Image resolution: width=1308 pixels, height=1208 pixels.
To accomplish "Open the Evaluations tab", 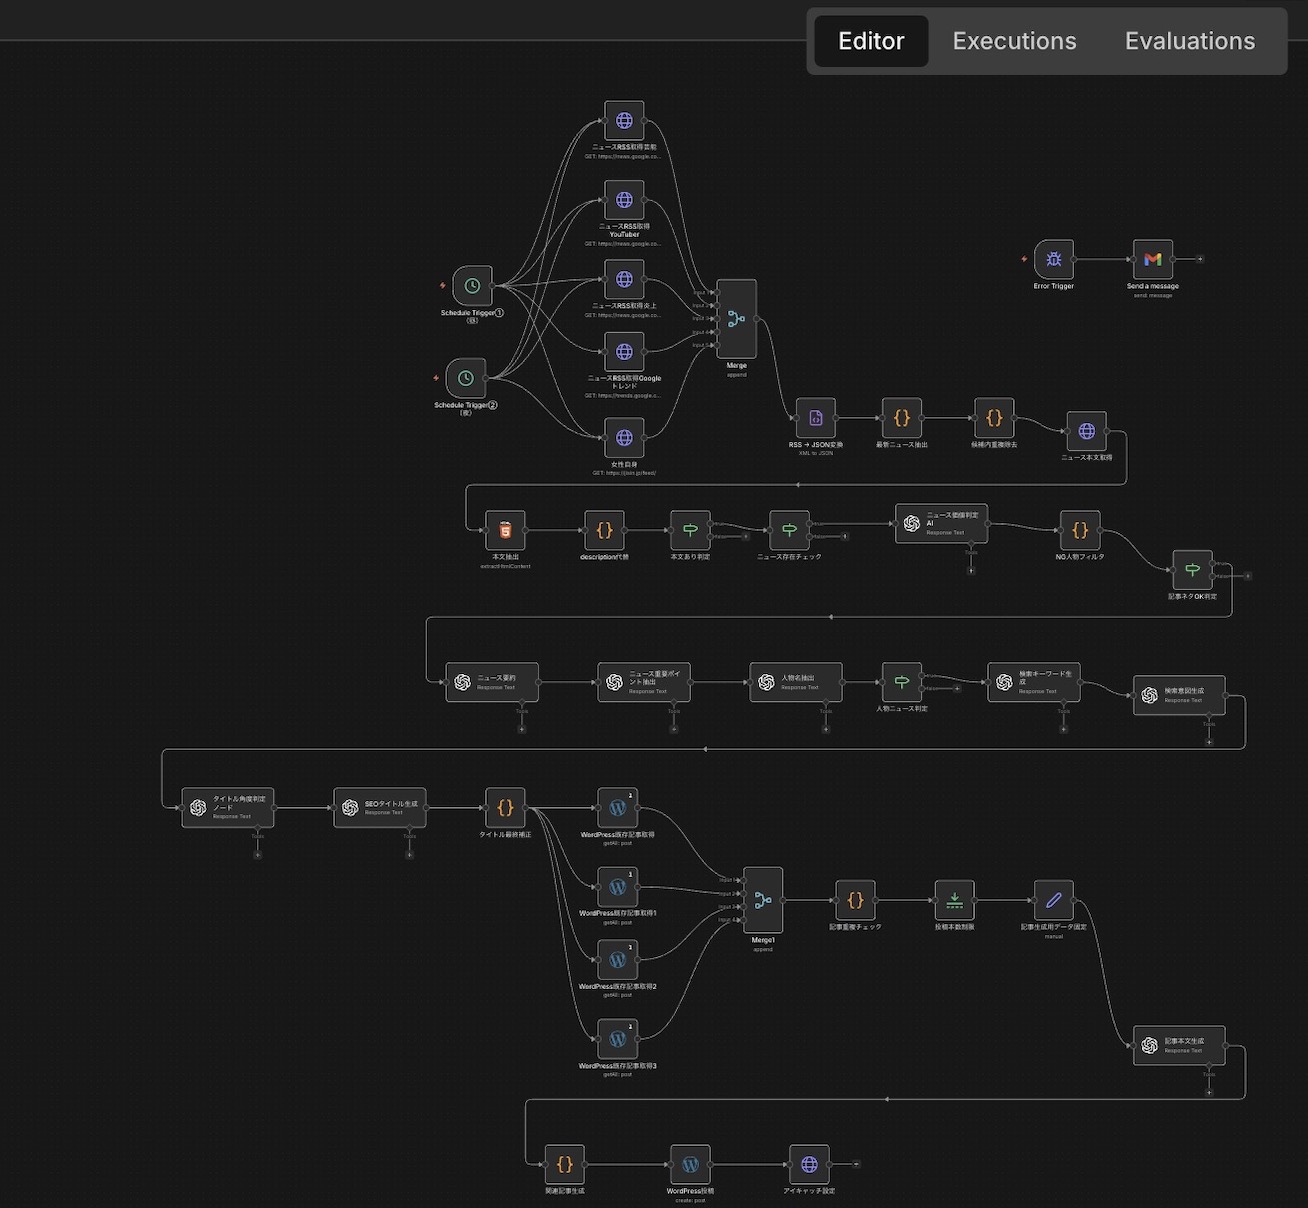I will 1189,41.
